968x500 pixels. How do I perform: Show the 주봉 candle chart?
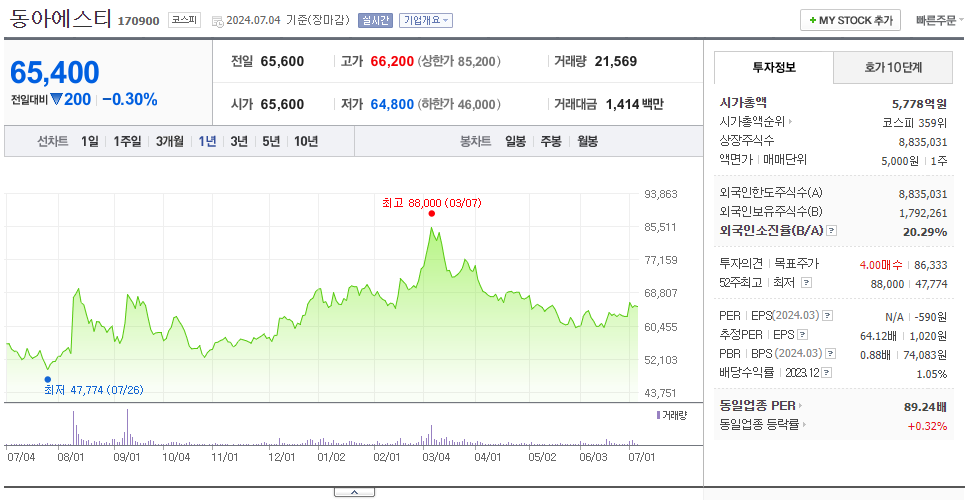[x=551, y=141]
